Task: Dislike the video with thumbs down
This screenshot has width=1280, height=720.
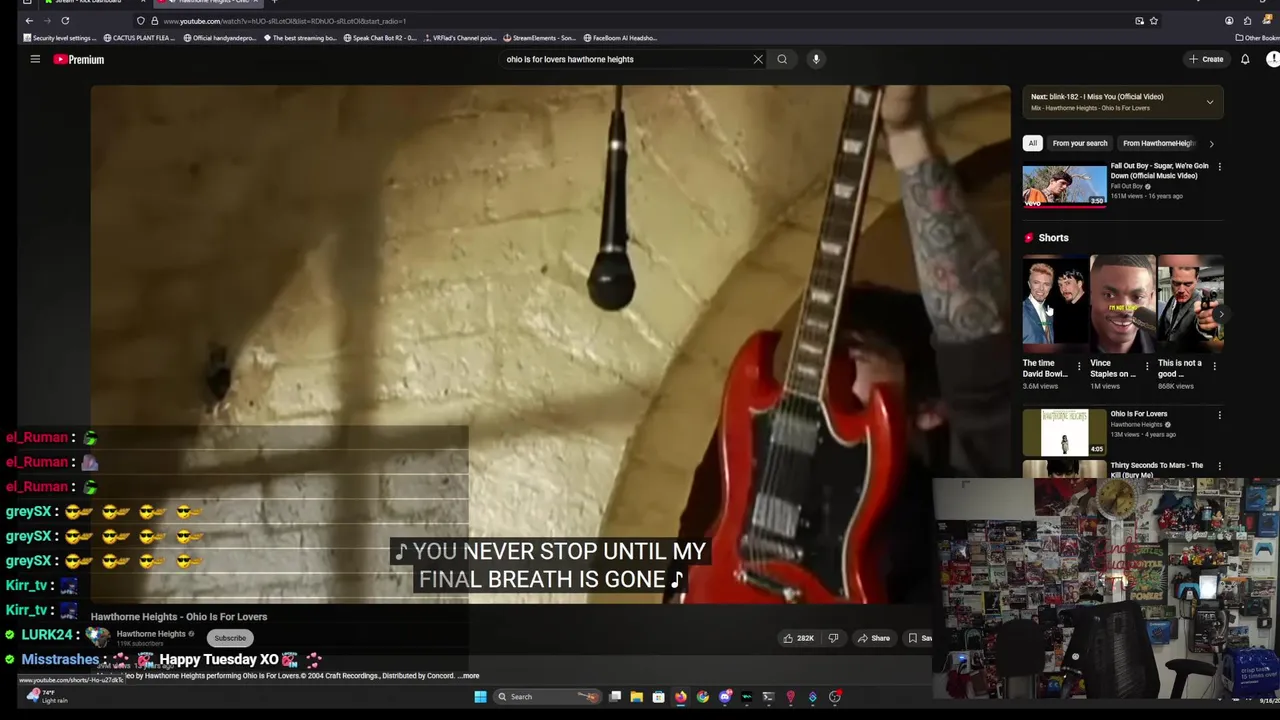Action: [x=833, y=638]
